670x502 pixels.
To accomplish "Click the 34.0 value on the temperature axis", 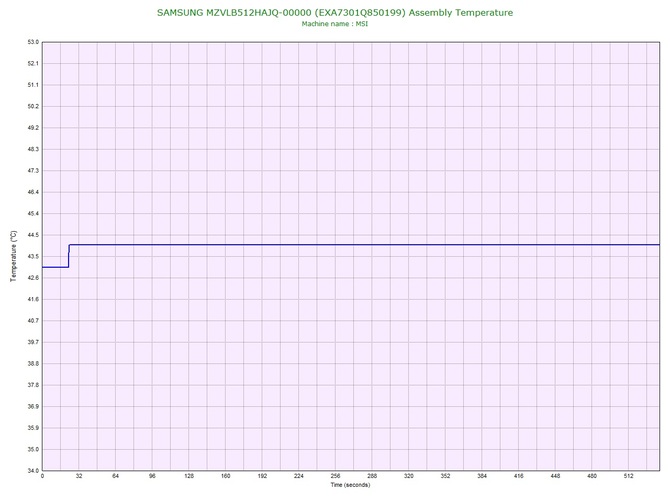I will pyautogui.click(x=33, y=471).
